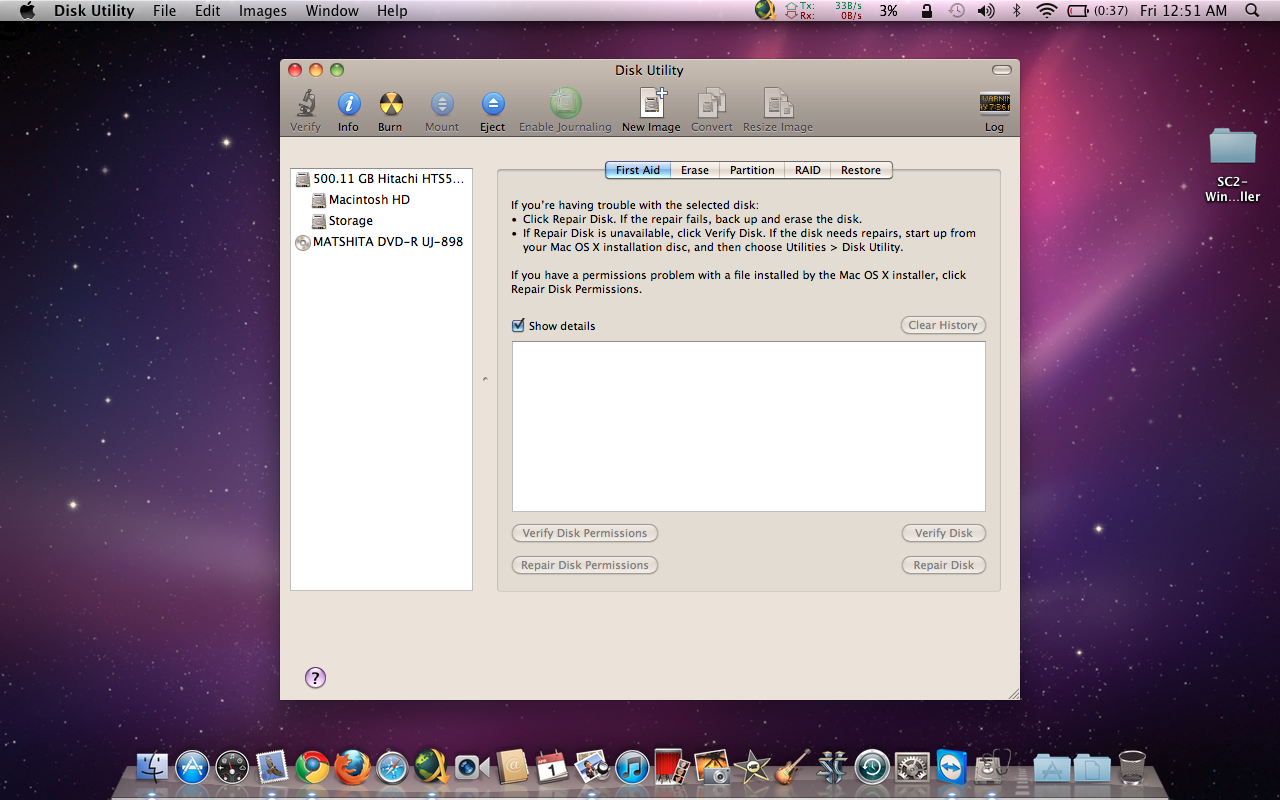The width and height of the screenshot is (1280, 800).
Task: Launch the App Store from the Dock
Action: coord(192,767)
